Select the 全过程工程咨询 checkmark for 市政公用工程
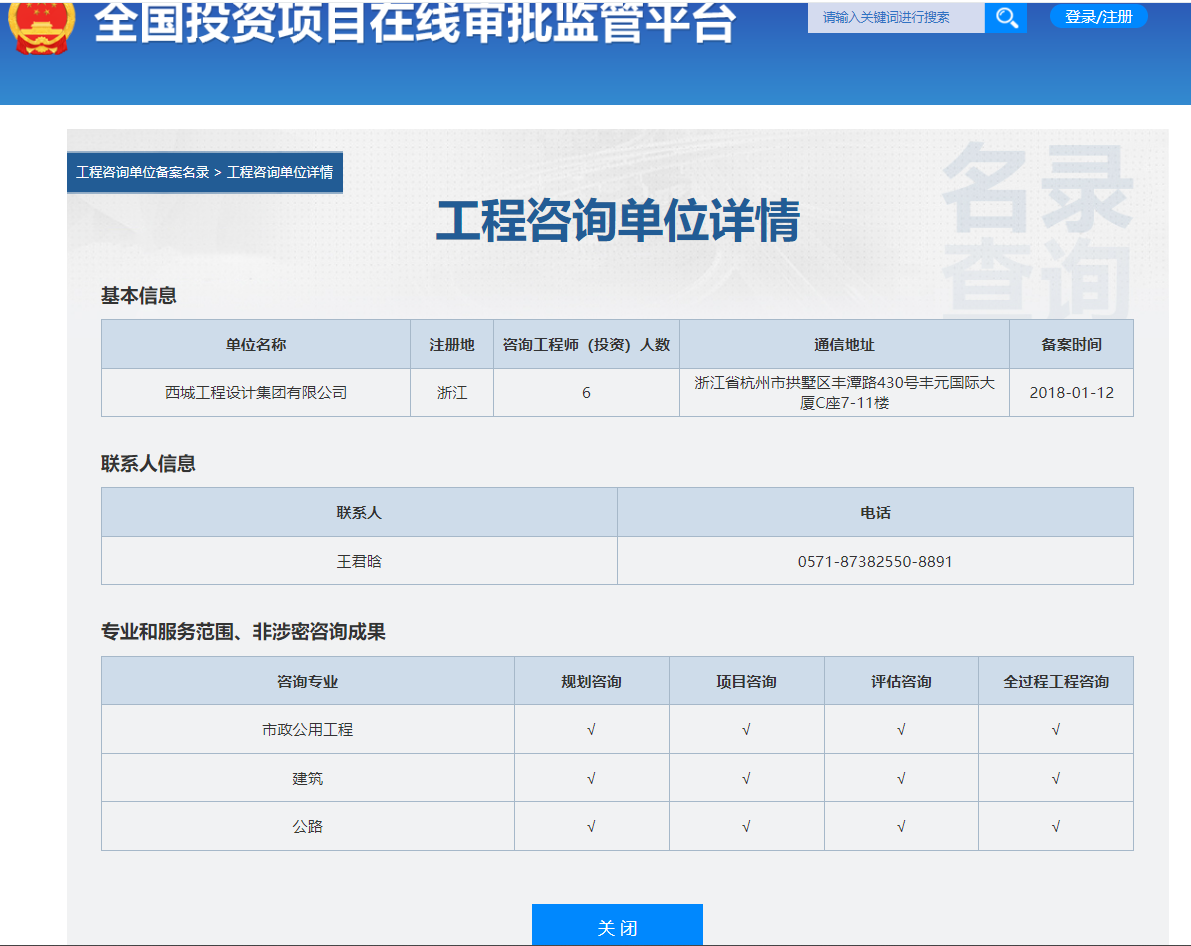This screenshot has width=1191, height=946. tap(1056, 729)
